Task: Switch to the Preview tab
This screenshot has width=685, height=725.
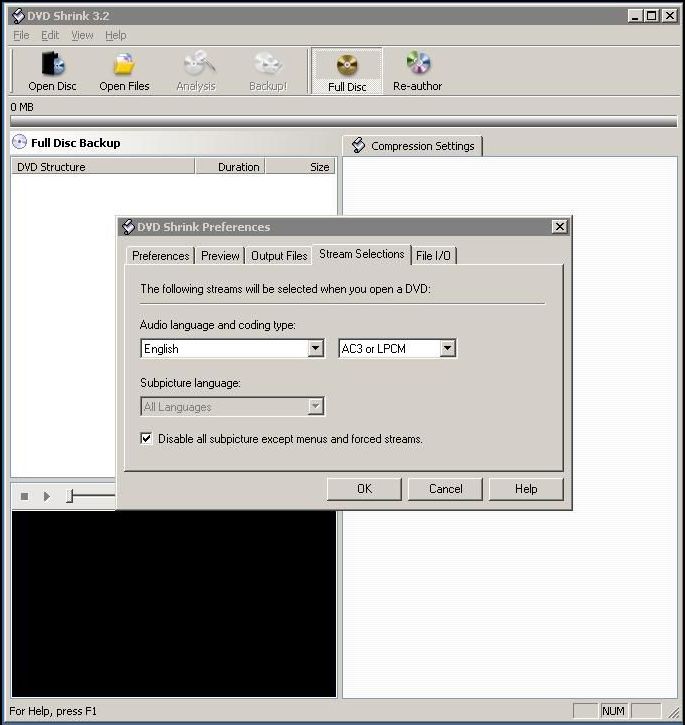Action: [x=220, y=256]
